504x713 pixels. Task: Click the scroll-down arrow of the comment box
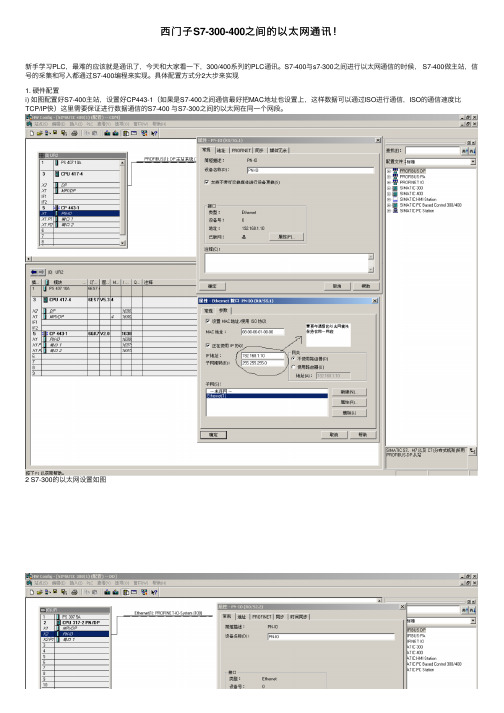click(371, 270)
